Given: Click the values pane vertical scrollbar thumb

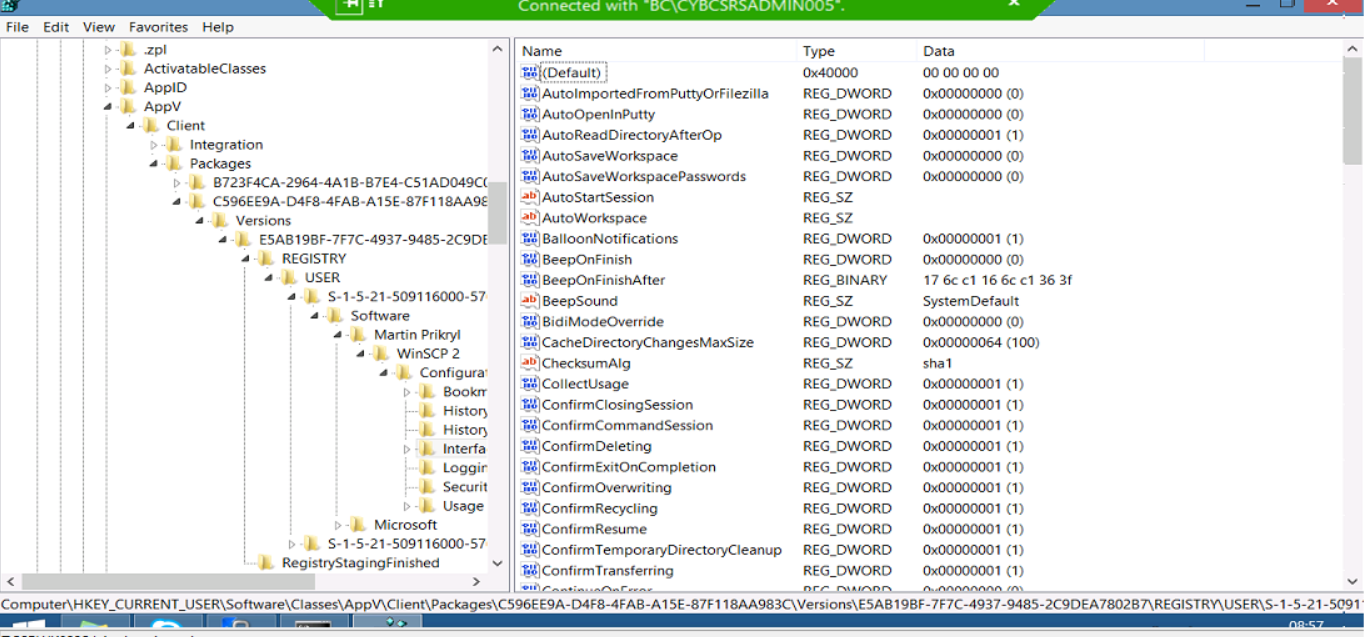Looking at the screenshot, I should [1353, 110].
